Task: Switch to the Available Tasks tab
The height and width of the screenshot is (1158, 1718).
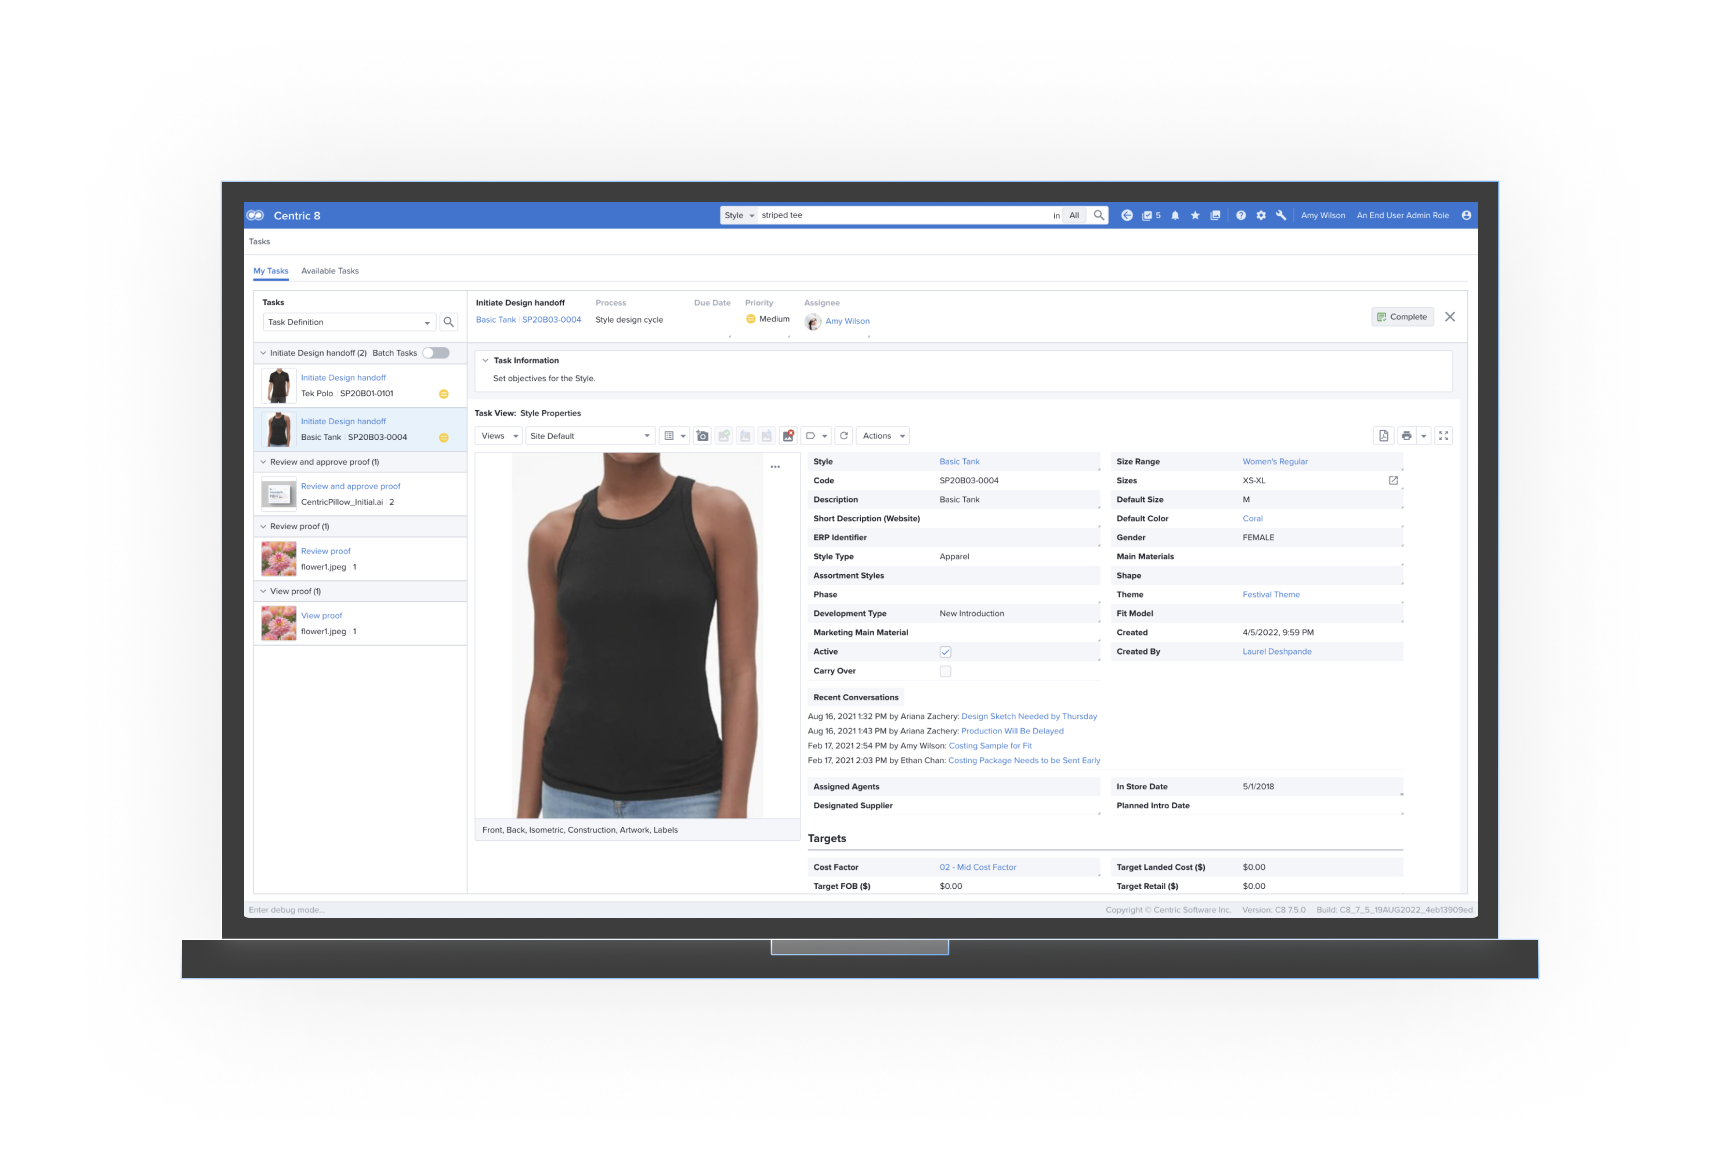Action: [330, 271]
